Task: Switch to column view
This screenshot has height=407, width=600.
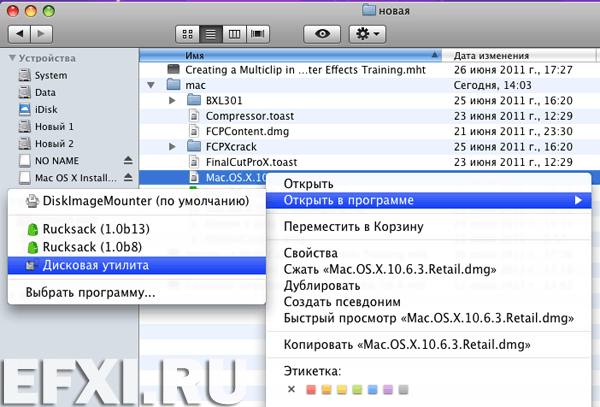Action: tap(234, 34)
